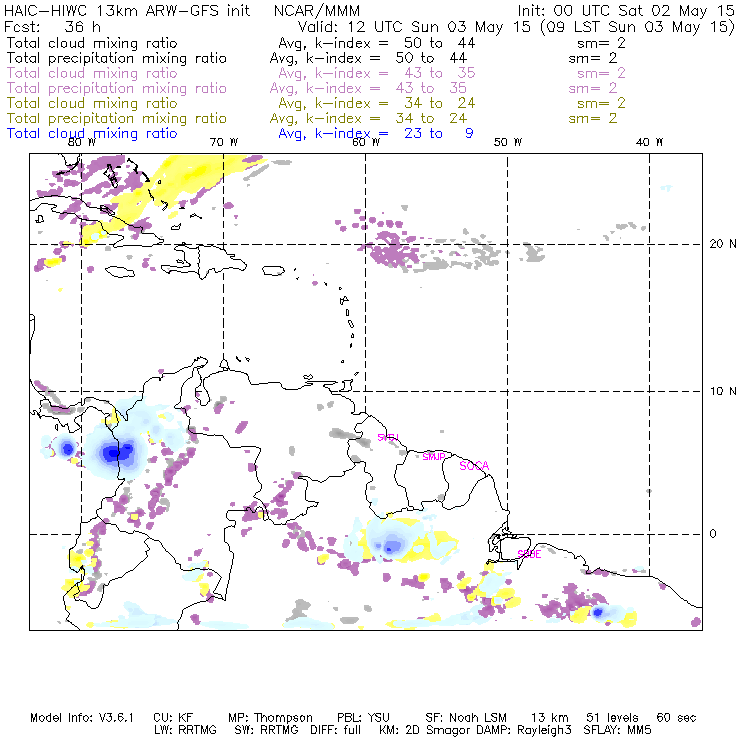Image resolution: width=740 pixels, height=740 pixels.
Task: Click the "MP: Thompson" model setting
Action: pos(270,718)
